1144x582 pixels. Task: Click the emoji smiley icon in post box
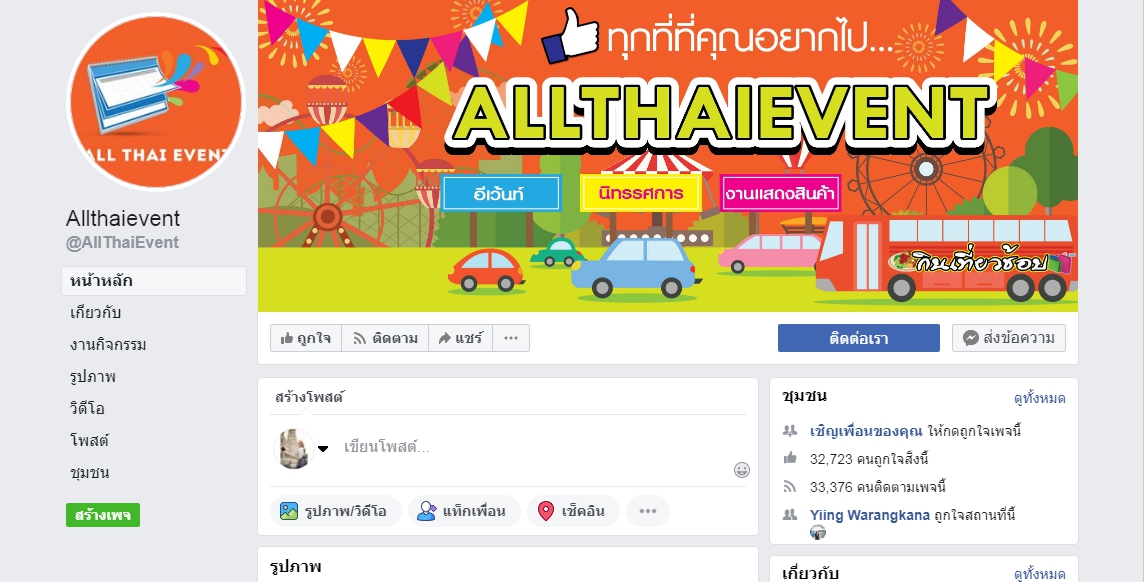pyautogui.click(x=741, y=470)
